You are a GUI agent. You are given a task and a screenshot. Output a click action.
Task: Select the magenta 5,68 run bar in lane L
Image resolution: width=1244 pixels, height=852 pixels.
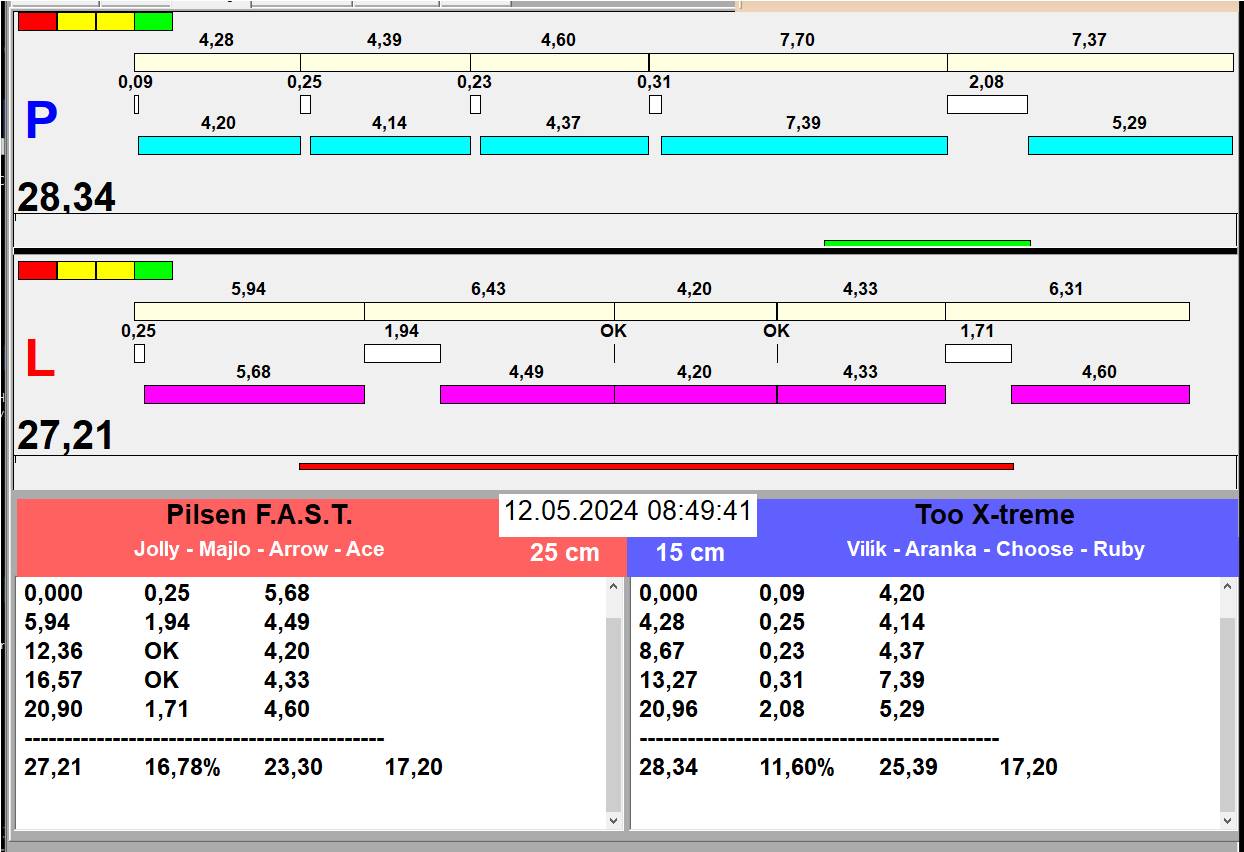(254, 394)
